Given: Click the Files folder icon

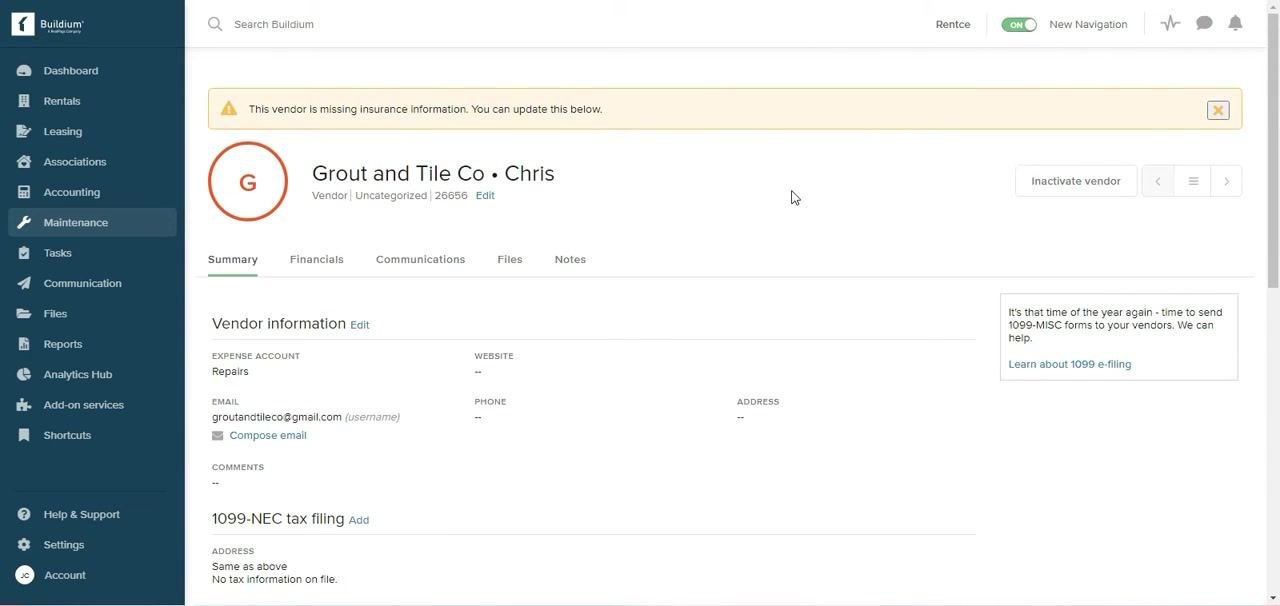Looking at the screenshot, I should [x=24, y=314].
